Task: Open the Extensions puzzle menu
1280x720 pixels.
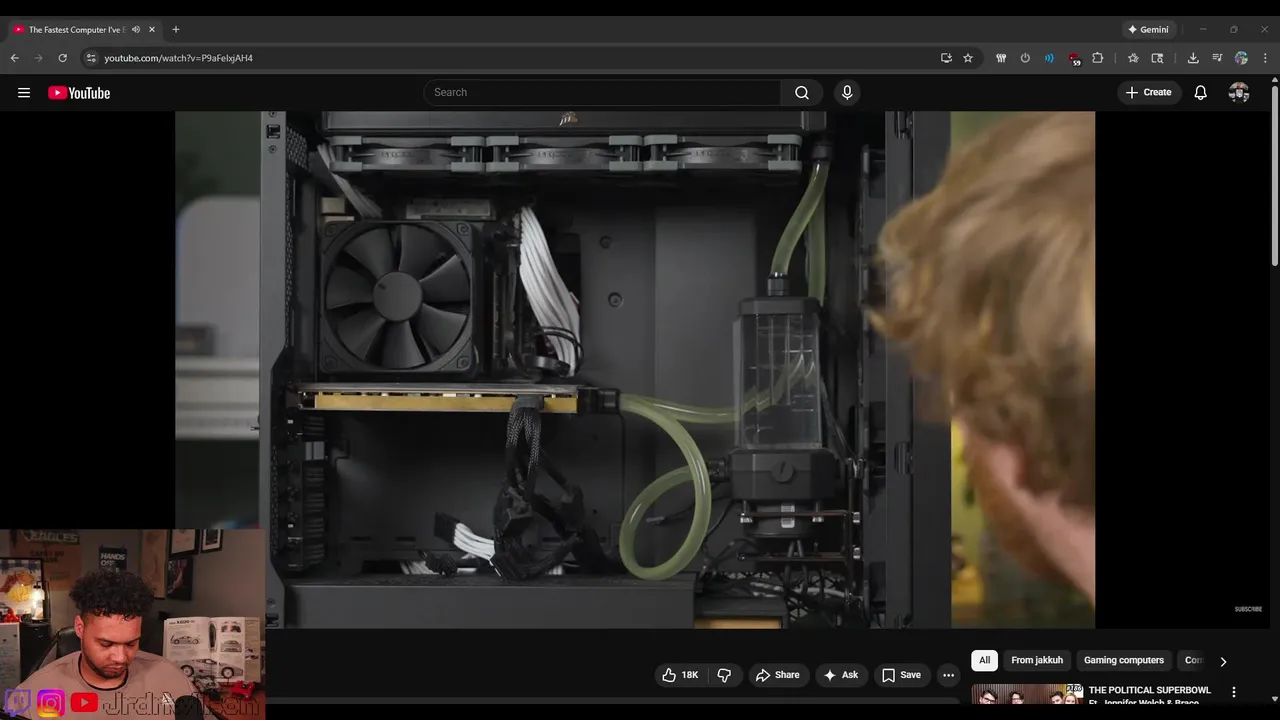Action: pyautogui.click(x=1098, y=58)
